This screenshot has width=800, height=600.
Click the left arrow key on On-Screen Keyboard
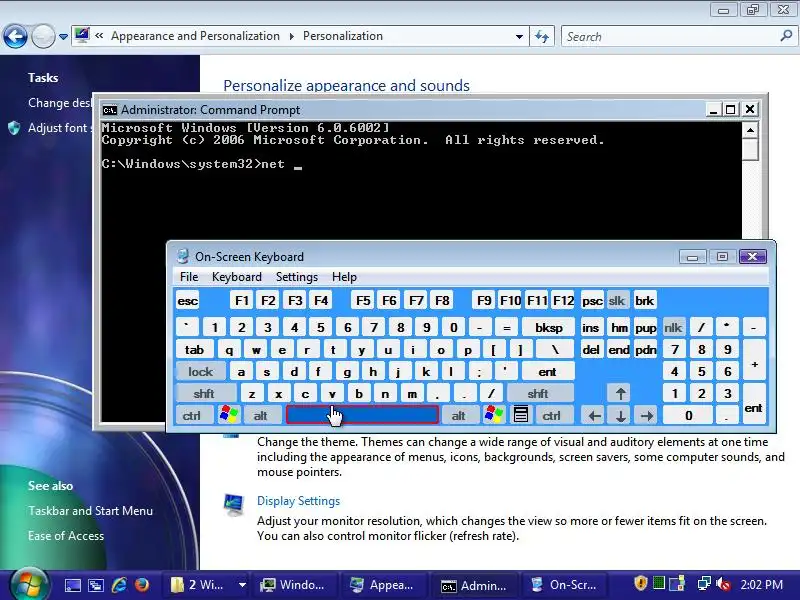[x=594, y=415]
